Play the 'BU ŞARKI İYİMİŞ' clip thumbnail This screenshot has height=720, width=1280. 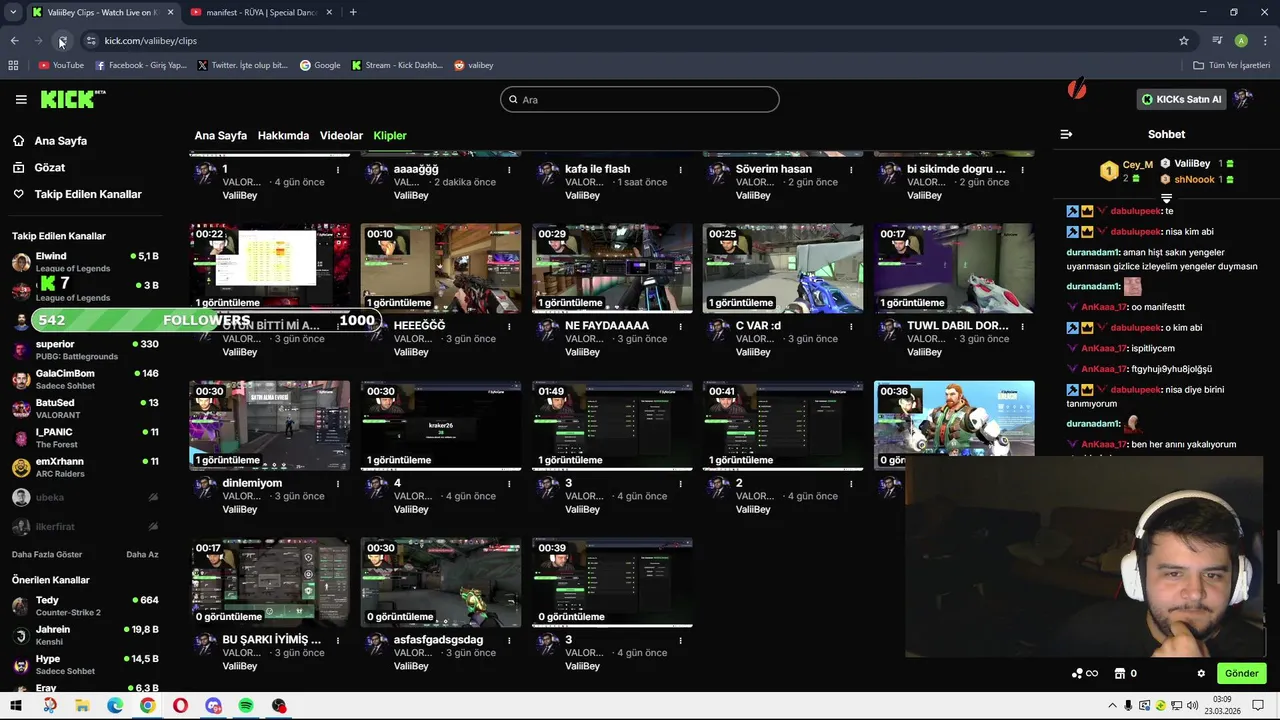270,582
